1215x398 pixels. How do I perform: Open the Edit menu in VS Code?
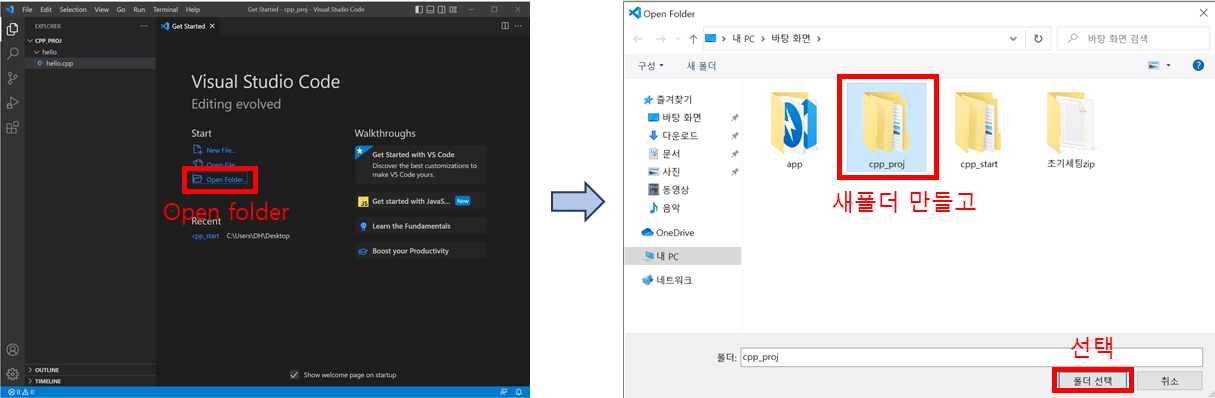[x=46, y=9]
